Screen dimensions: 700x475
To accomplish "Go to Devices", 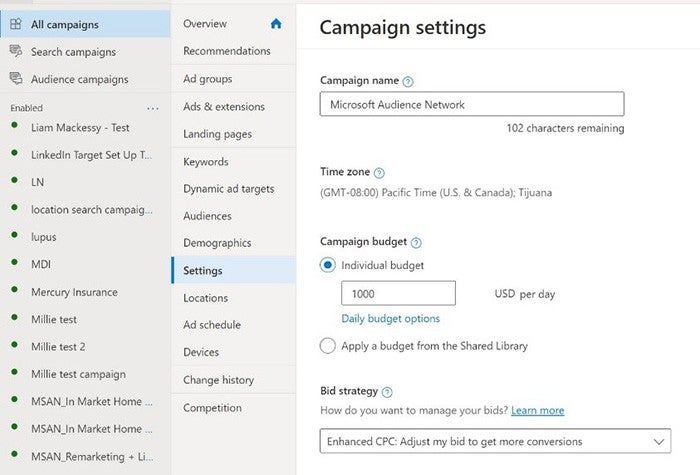I will (201, 352).
